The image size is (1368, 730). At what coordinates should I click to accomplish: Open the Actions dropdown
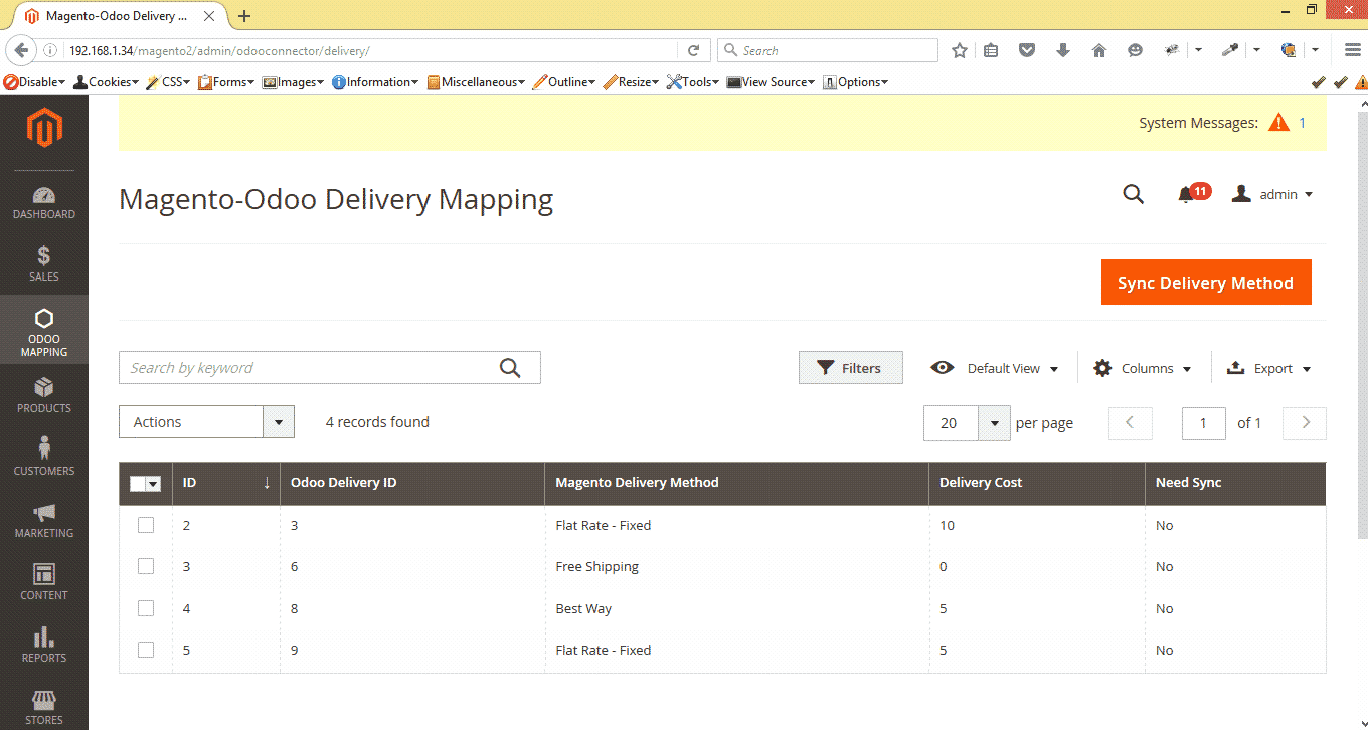207,422
